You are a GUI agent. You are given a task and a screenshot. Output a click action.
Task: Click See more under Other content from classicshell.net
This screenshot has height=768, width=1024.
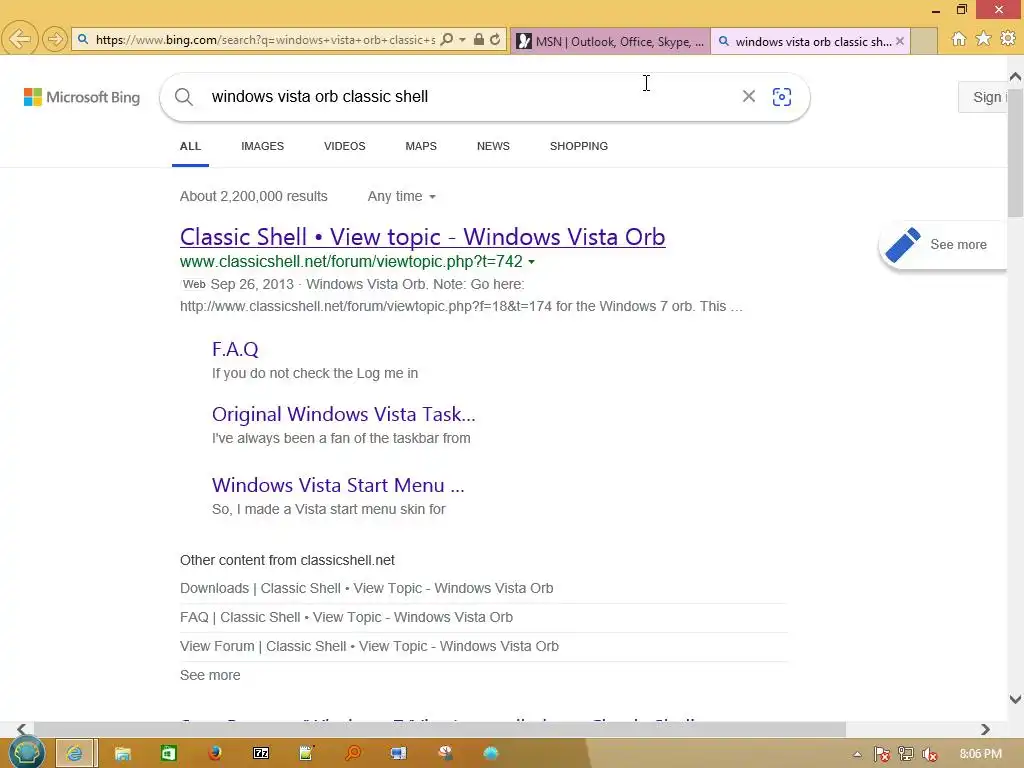tap(210, 675)
